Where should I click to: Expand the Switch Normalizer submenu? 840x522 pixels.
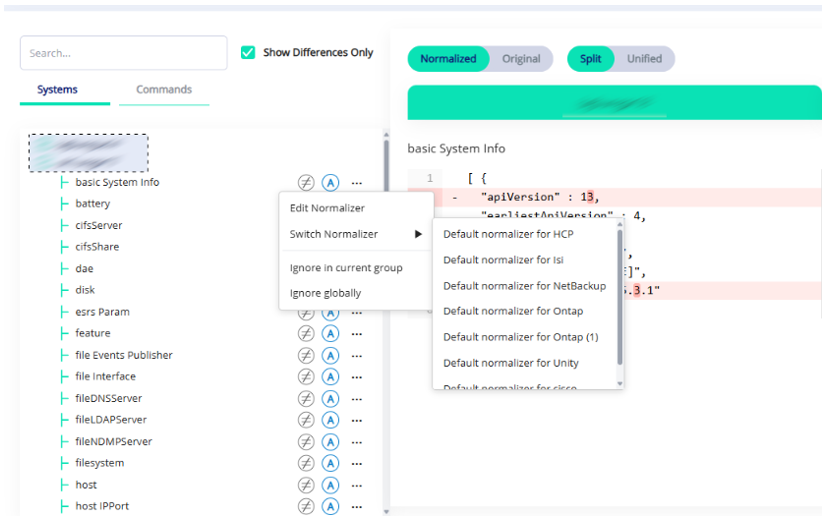(x=356, y=234)
